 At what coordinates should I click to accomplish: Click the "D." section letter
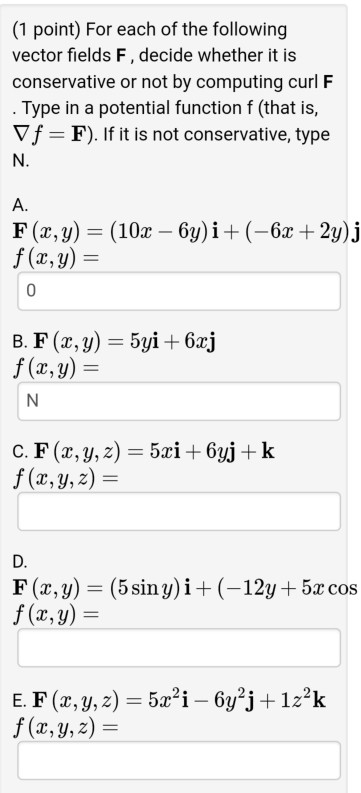pos(20,562)
